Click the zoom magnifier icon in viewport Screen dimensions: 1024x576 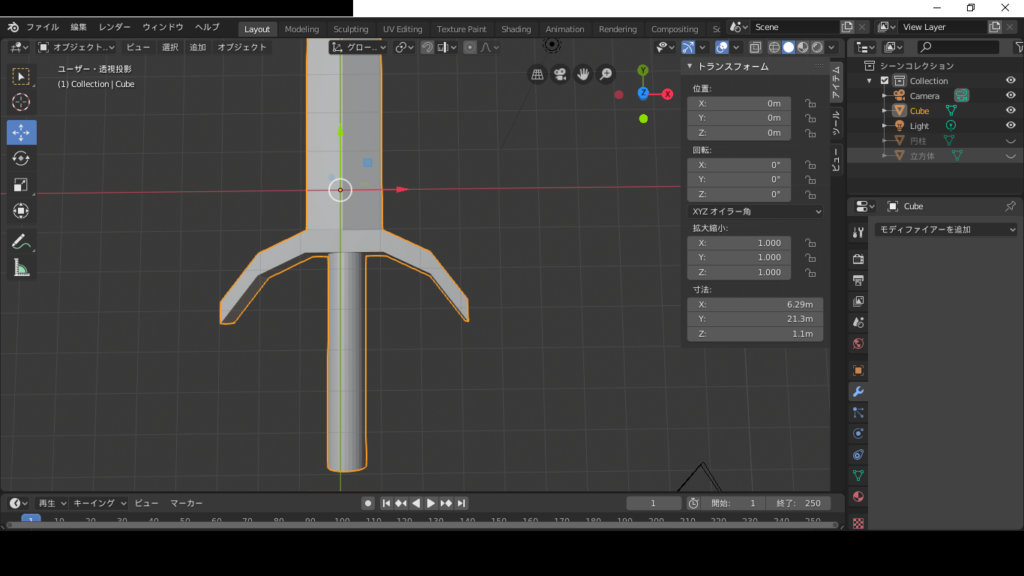coord(606,74)
